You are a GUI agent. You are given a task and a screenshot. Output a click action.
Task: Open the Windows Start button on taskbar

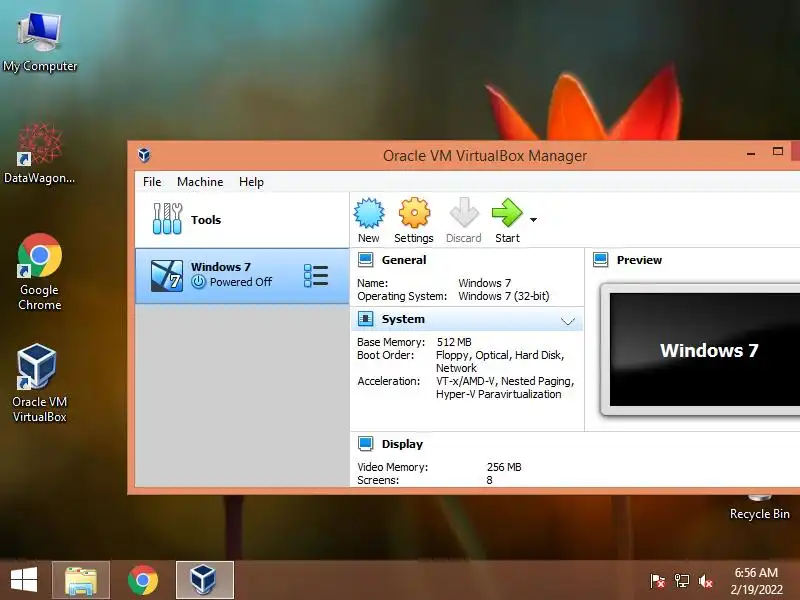pyautogui.click(x=23, y=580)
